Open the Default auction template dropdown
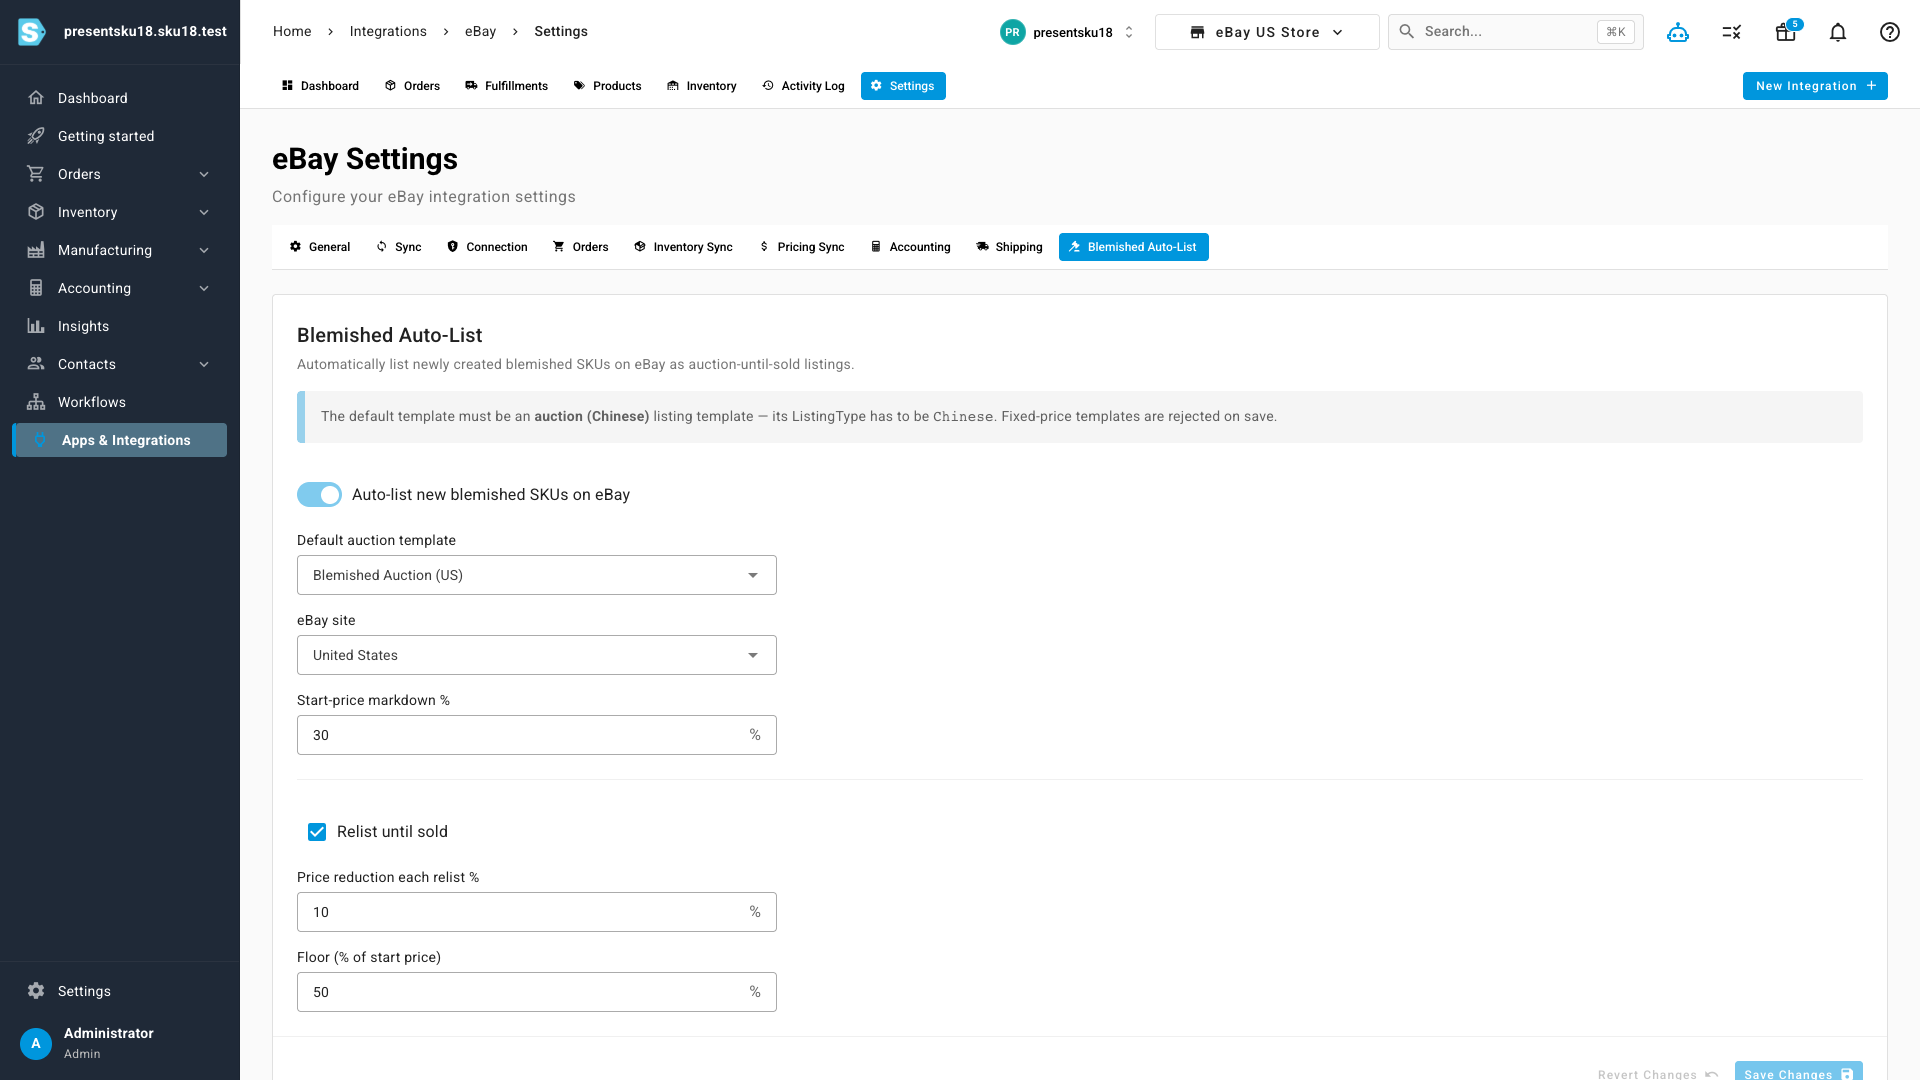 tap(537, 575)
